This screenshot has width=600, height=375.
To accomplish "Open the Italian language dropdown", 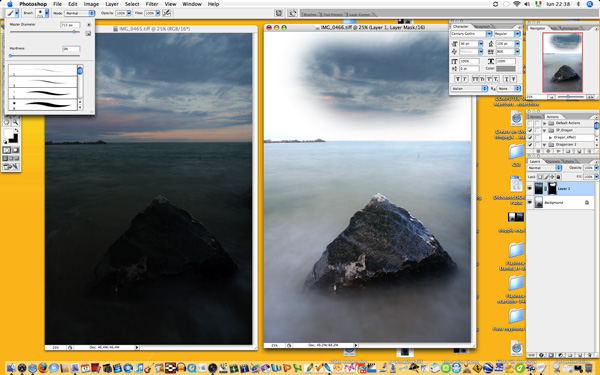I will pos(470,88).
